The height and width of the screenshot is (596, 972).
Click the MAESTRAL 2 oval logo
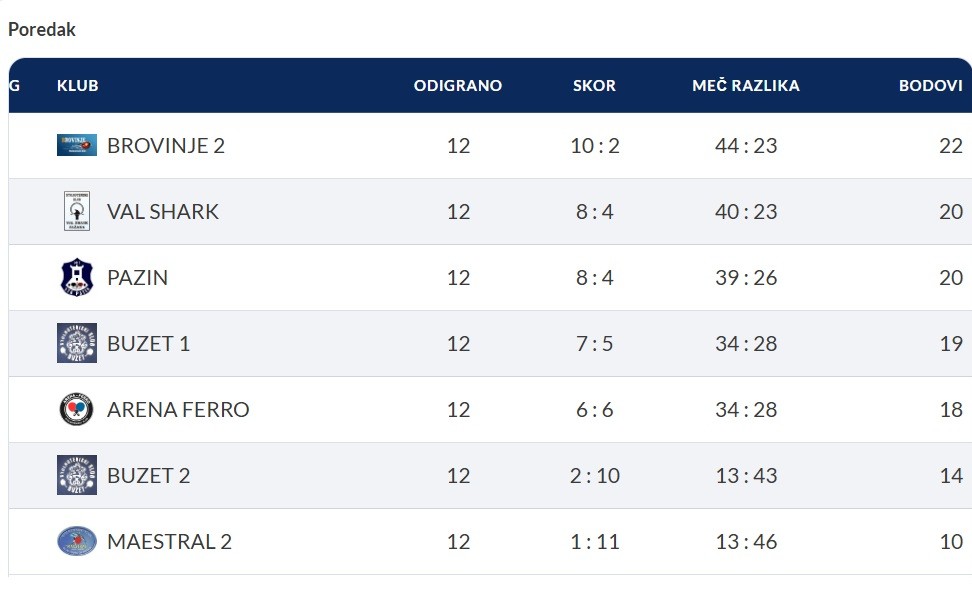coord(77,541)
